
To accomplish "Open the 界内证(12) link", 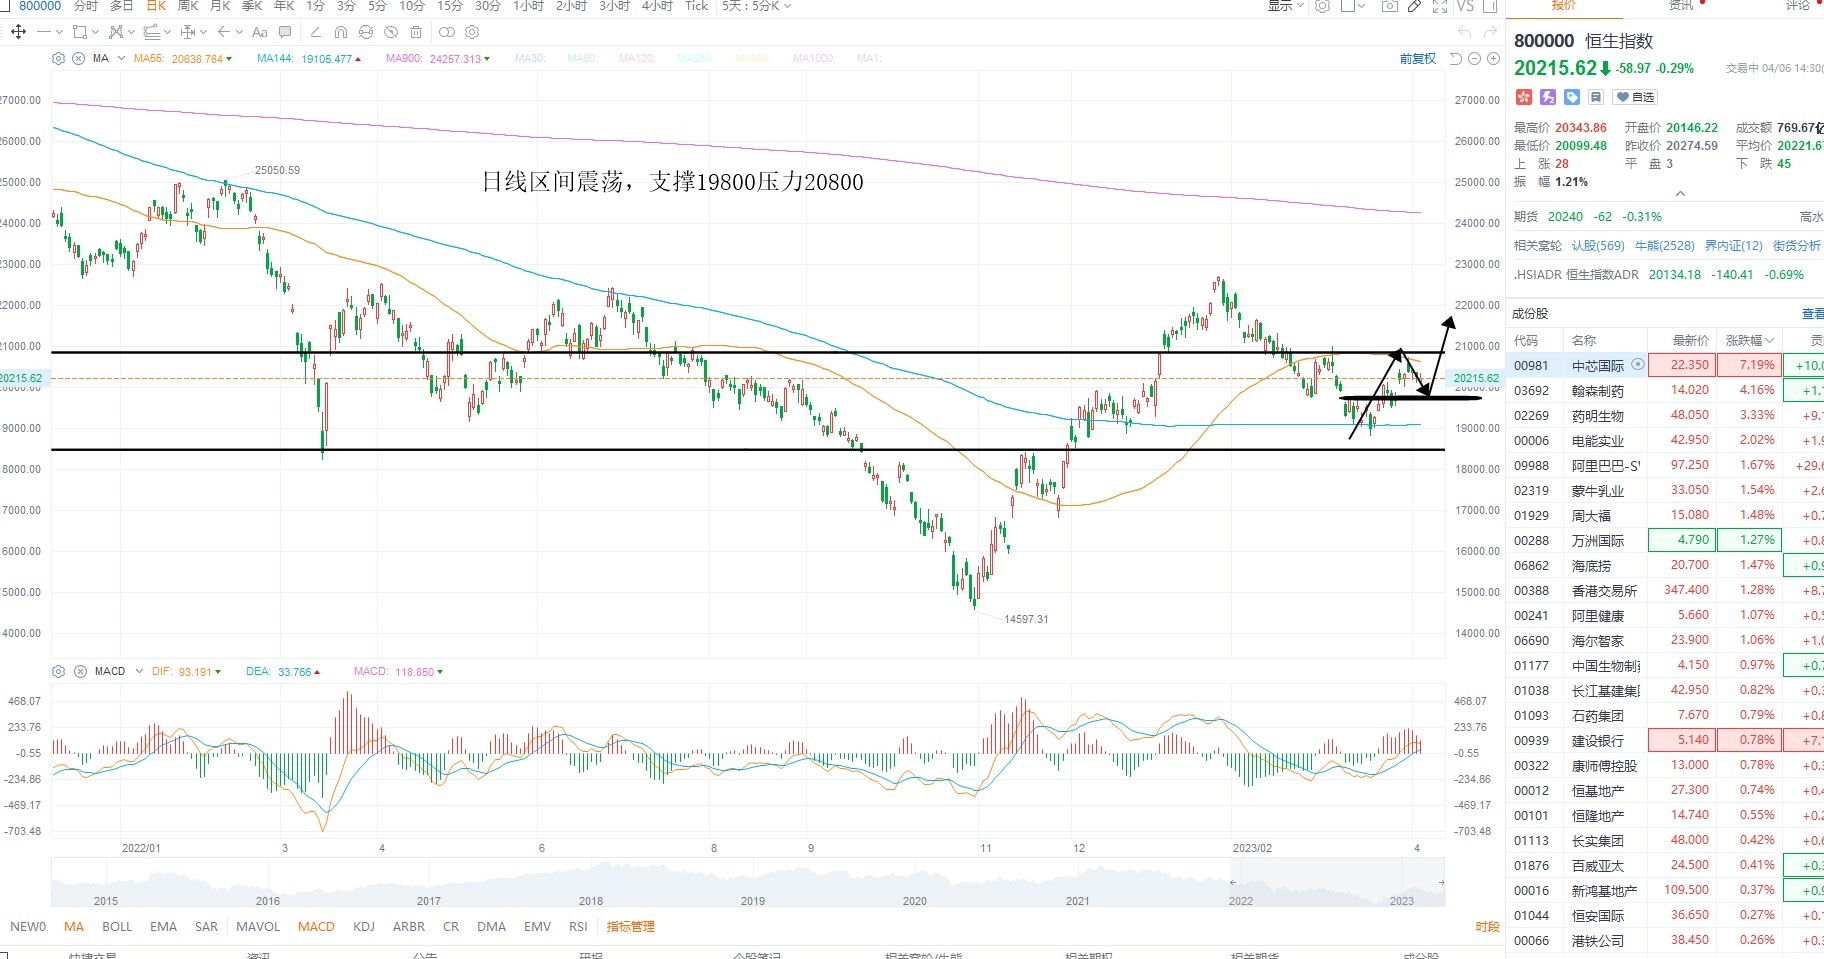I will [1734, 246].
